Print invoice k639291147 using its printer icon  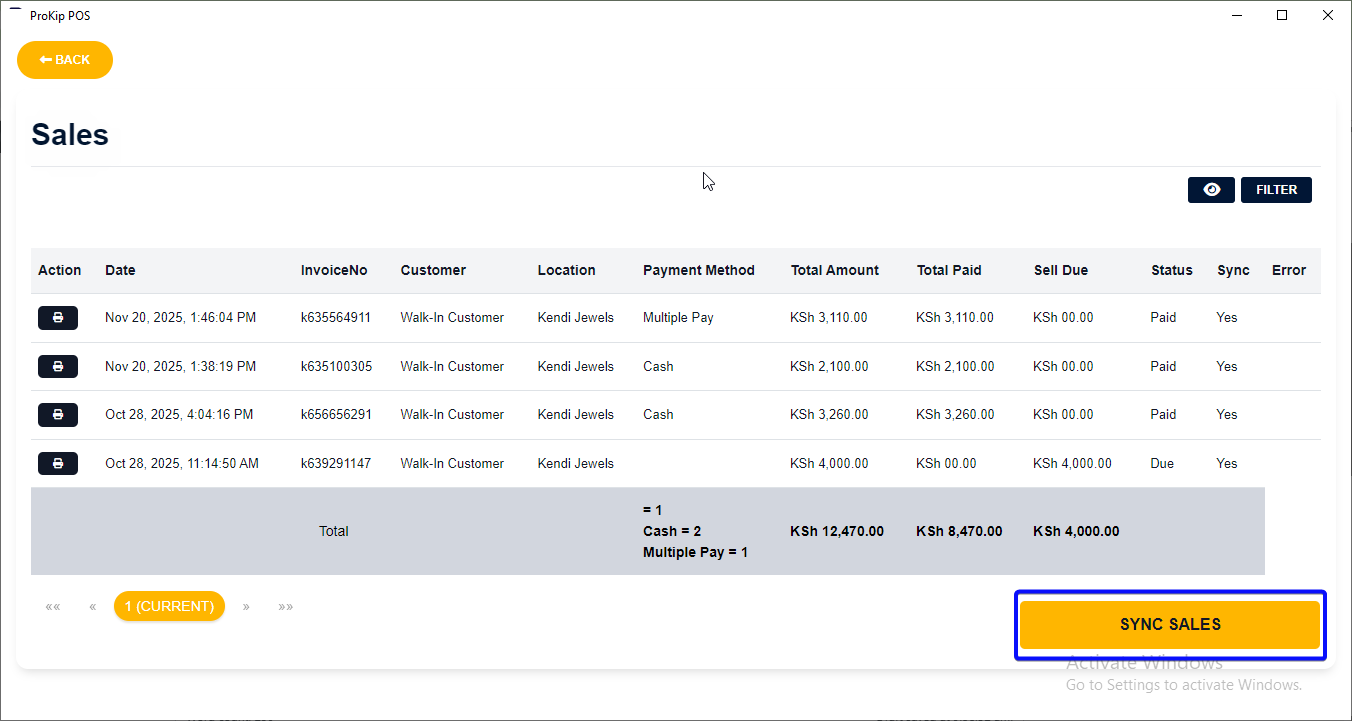tap(58, 464)
